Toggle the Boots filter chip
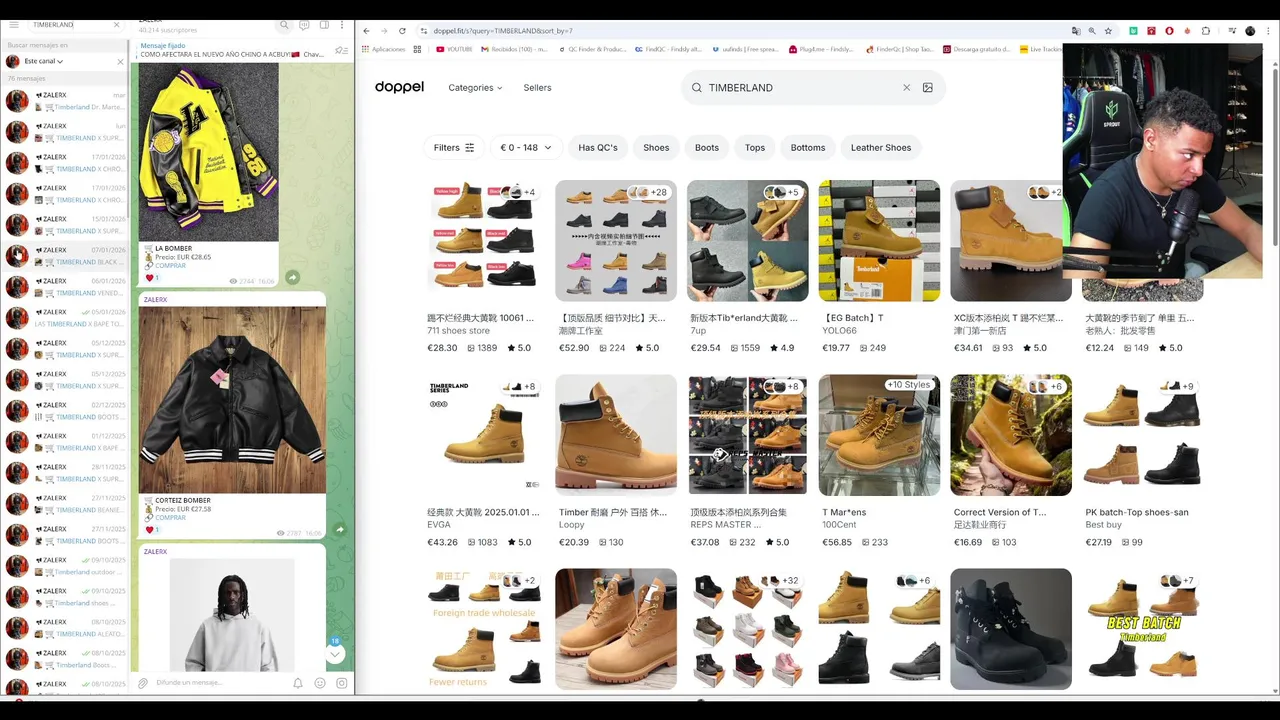1280x720 pixels. click(707, 147)
